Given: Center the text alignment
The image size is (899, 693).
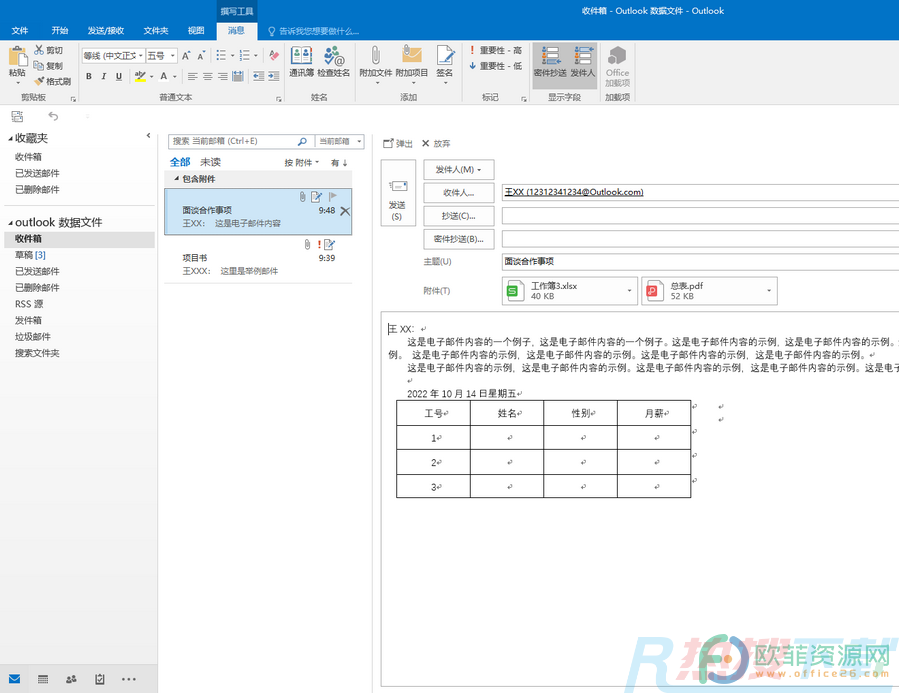Looking at the screenshot, I should (208, 76).
